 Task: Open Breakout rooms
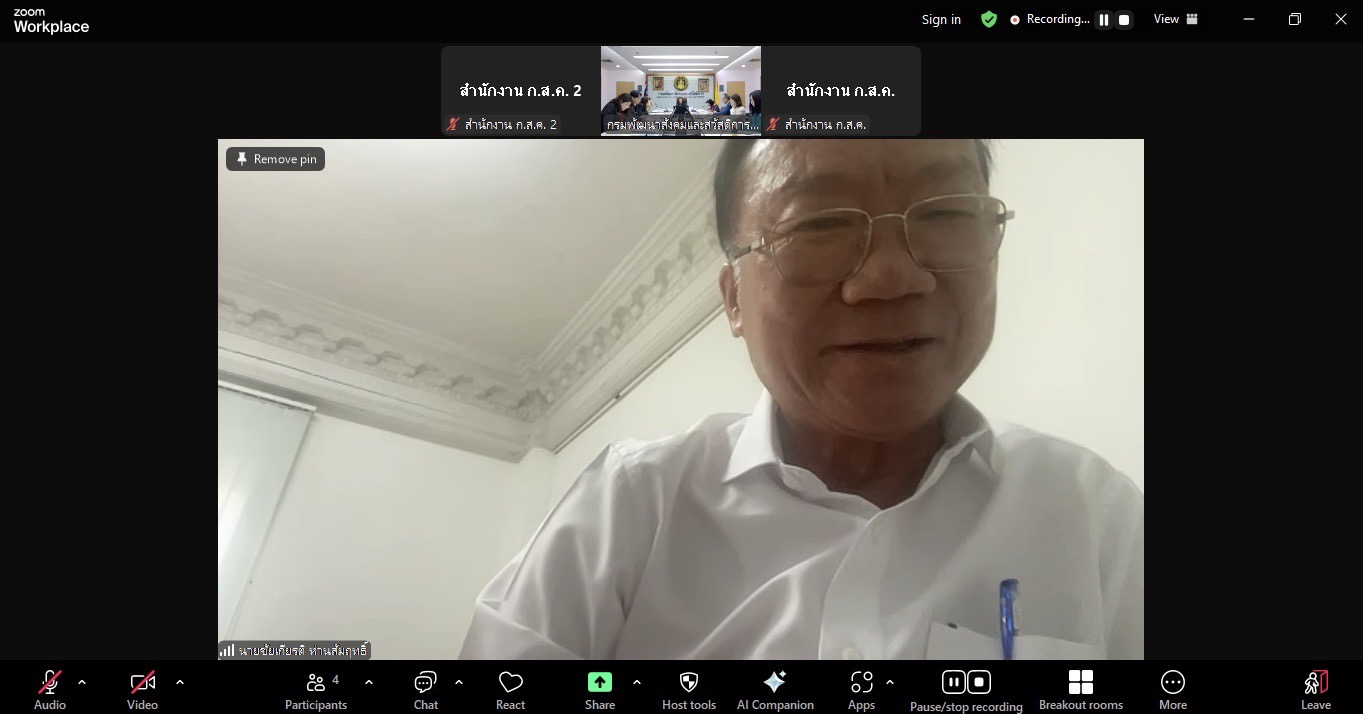tap(1080, 689)
